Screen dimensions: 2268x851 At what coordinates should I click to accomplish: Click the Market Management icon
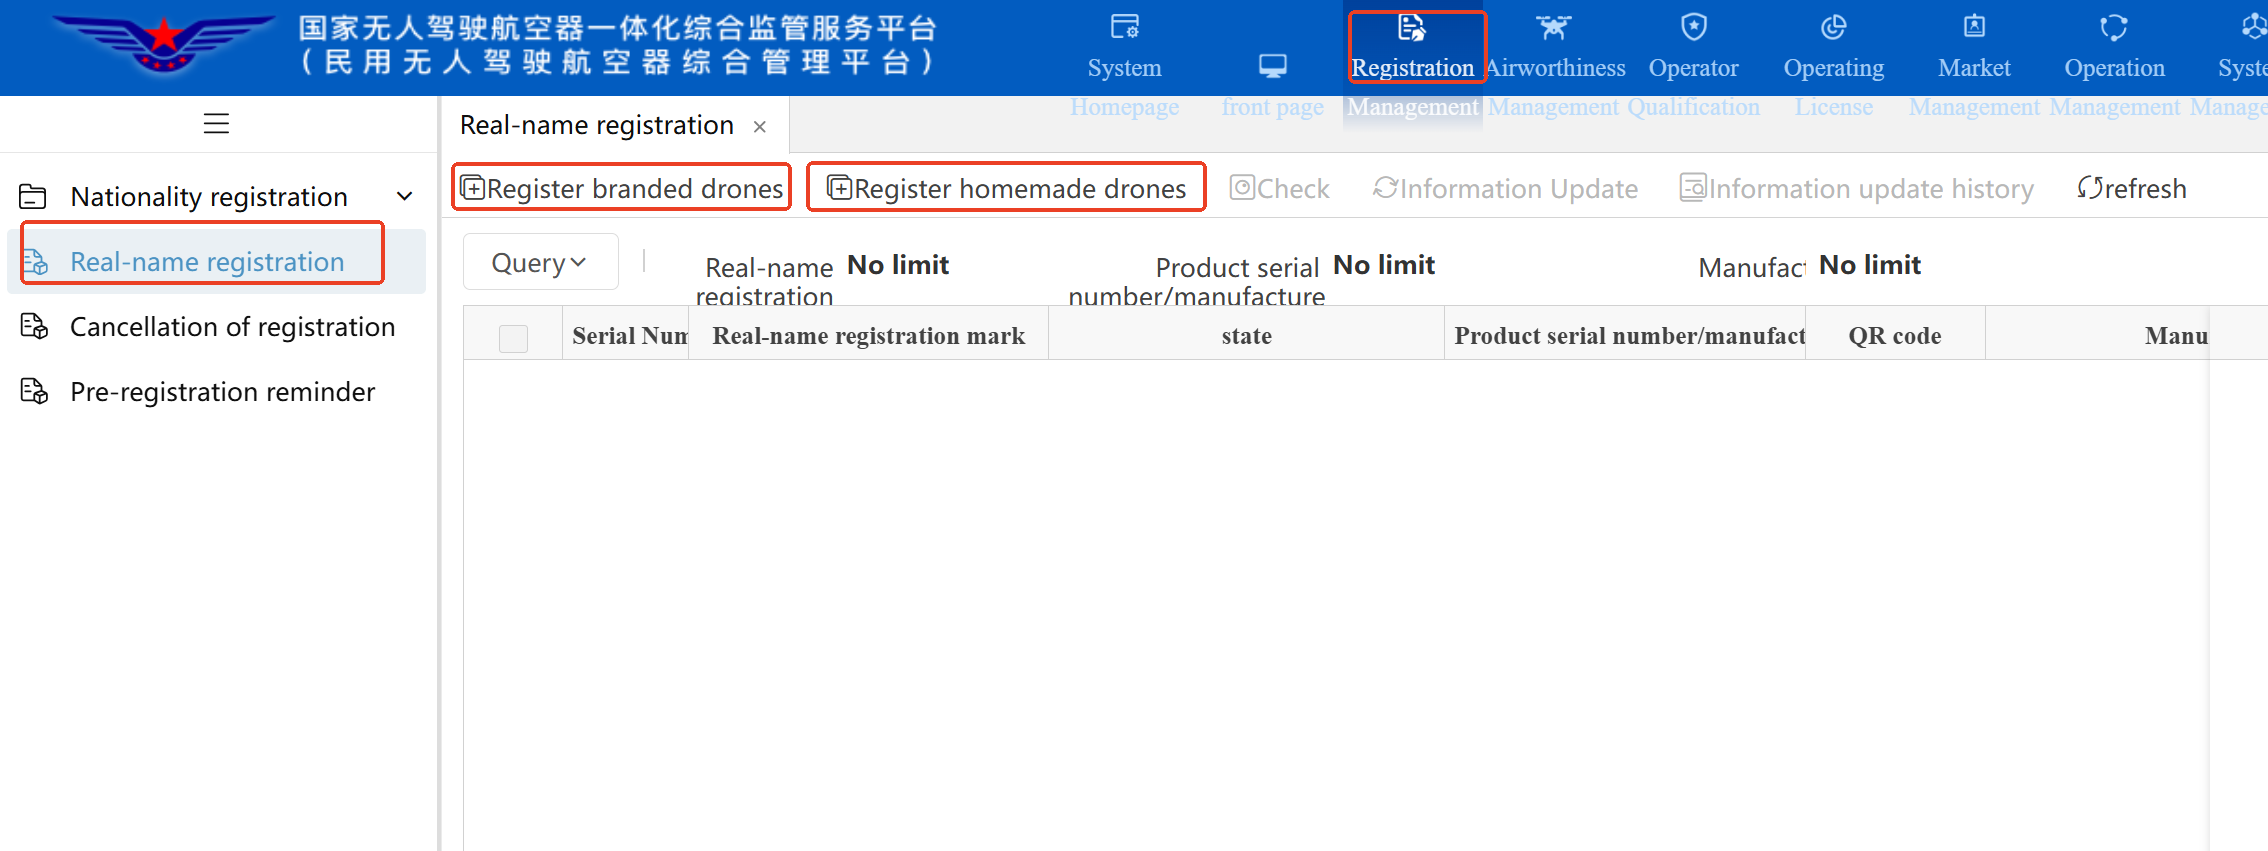click(x=1974, y=27)
